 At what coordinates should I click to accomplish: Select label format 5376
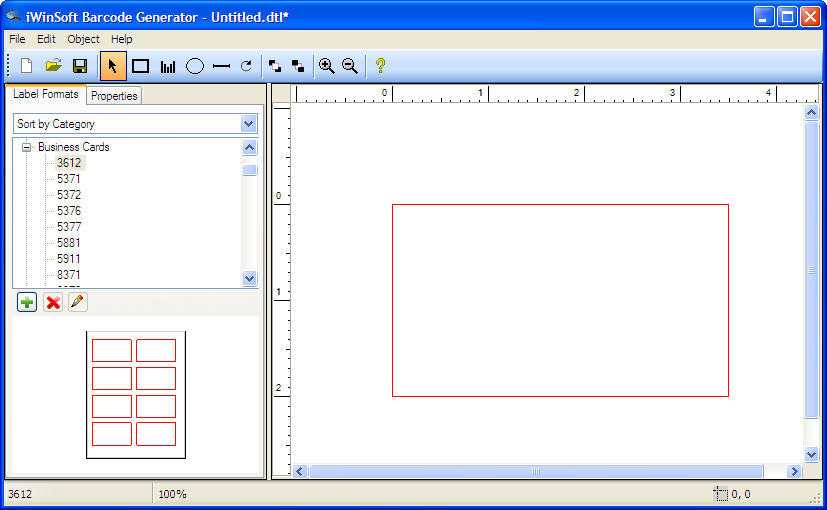tap(69, 211)
